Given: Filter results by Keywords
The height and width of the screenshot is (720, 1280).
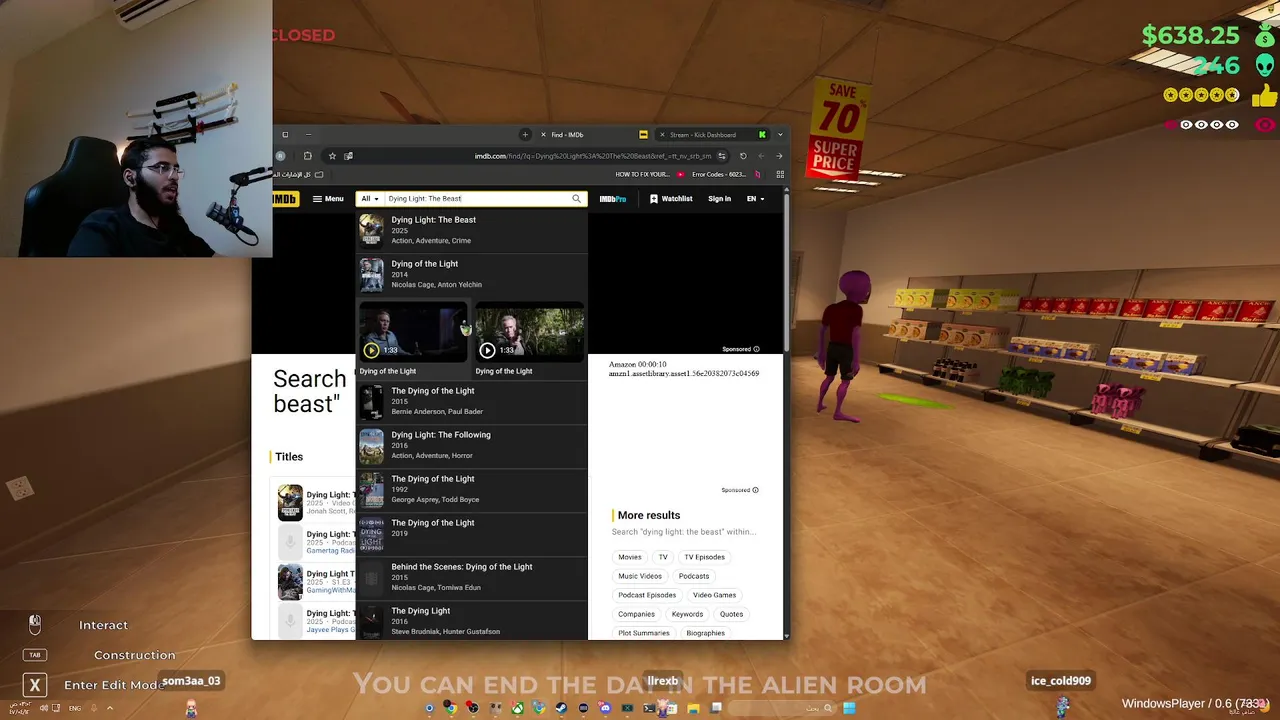Looking at the screenshot, I should point(687,614).
